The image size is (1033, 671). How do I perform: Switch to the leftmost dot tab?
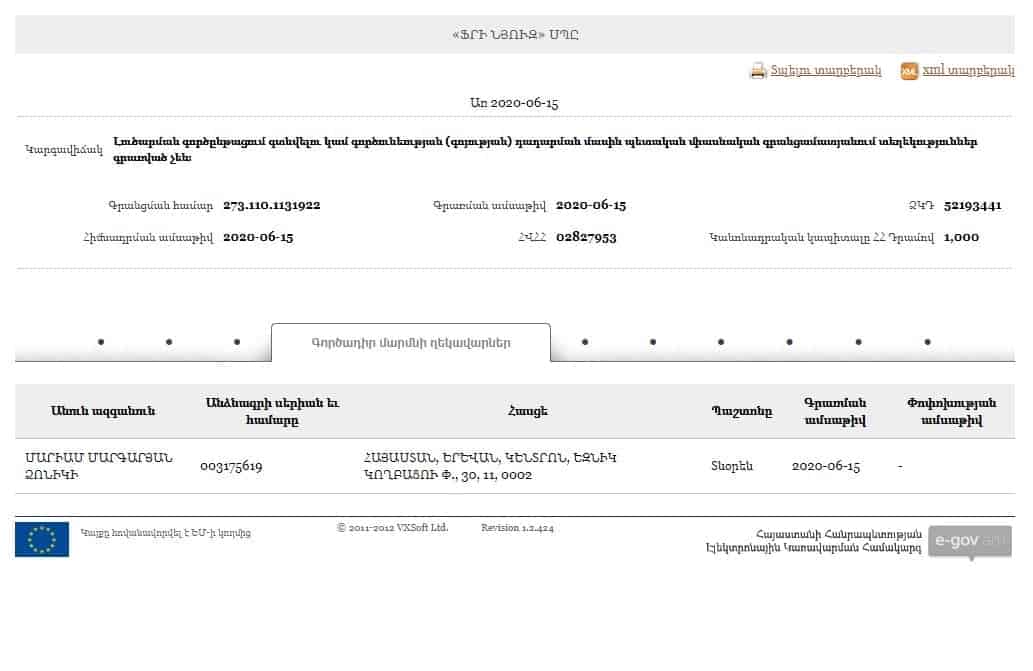pos(101,342)
